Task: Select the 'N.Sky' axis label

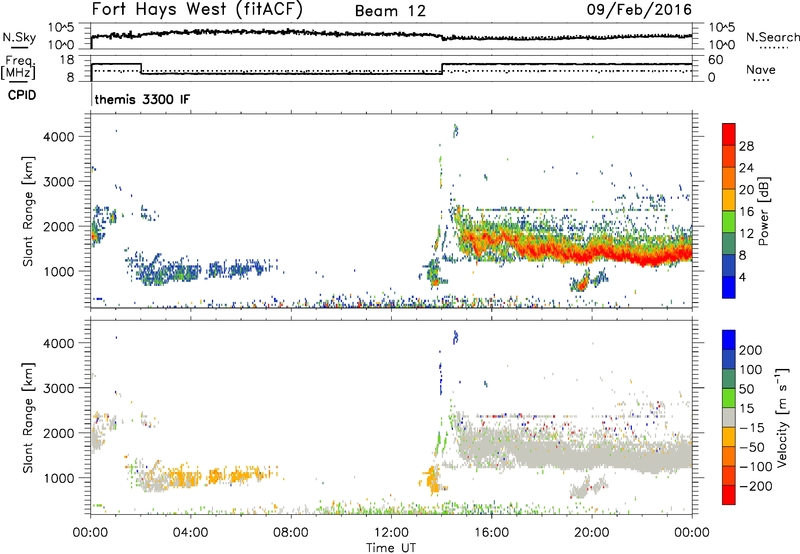Action: 19,37
